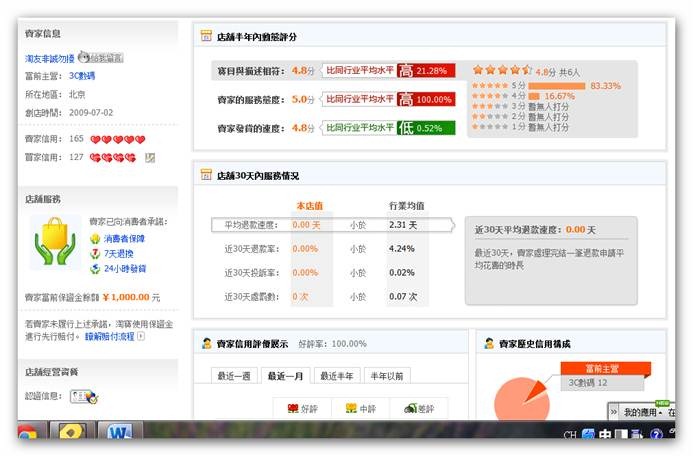Click calendar icon by 店鋪30天內服務情況
This screenshot has height=456, width=693.
[206, 175]
